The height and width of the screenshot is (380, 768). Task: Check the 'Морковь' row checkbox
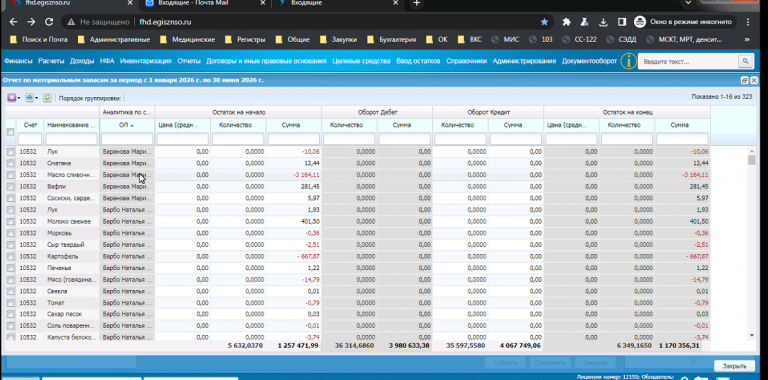pyautogui.click(x=10, y=233)
